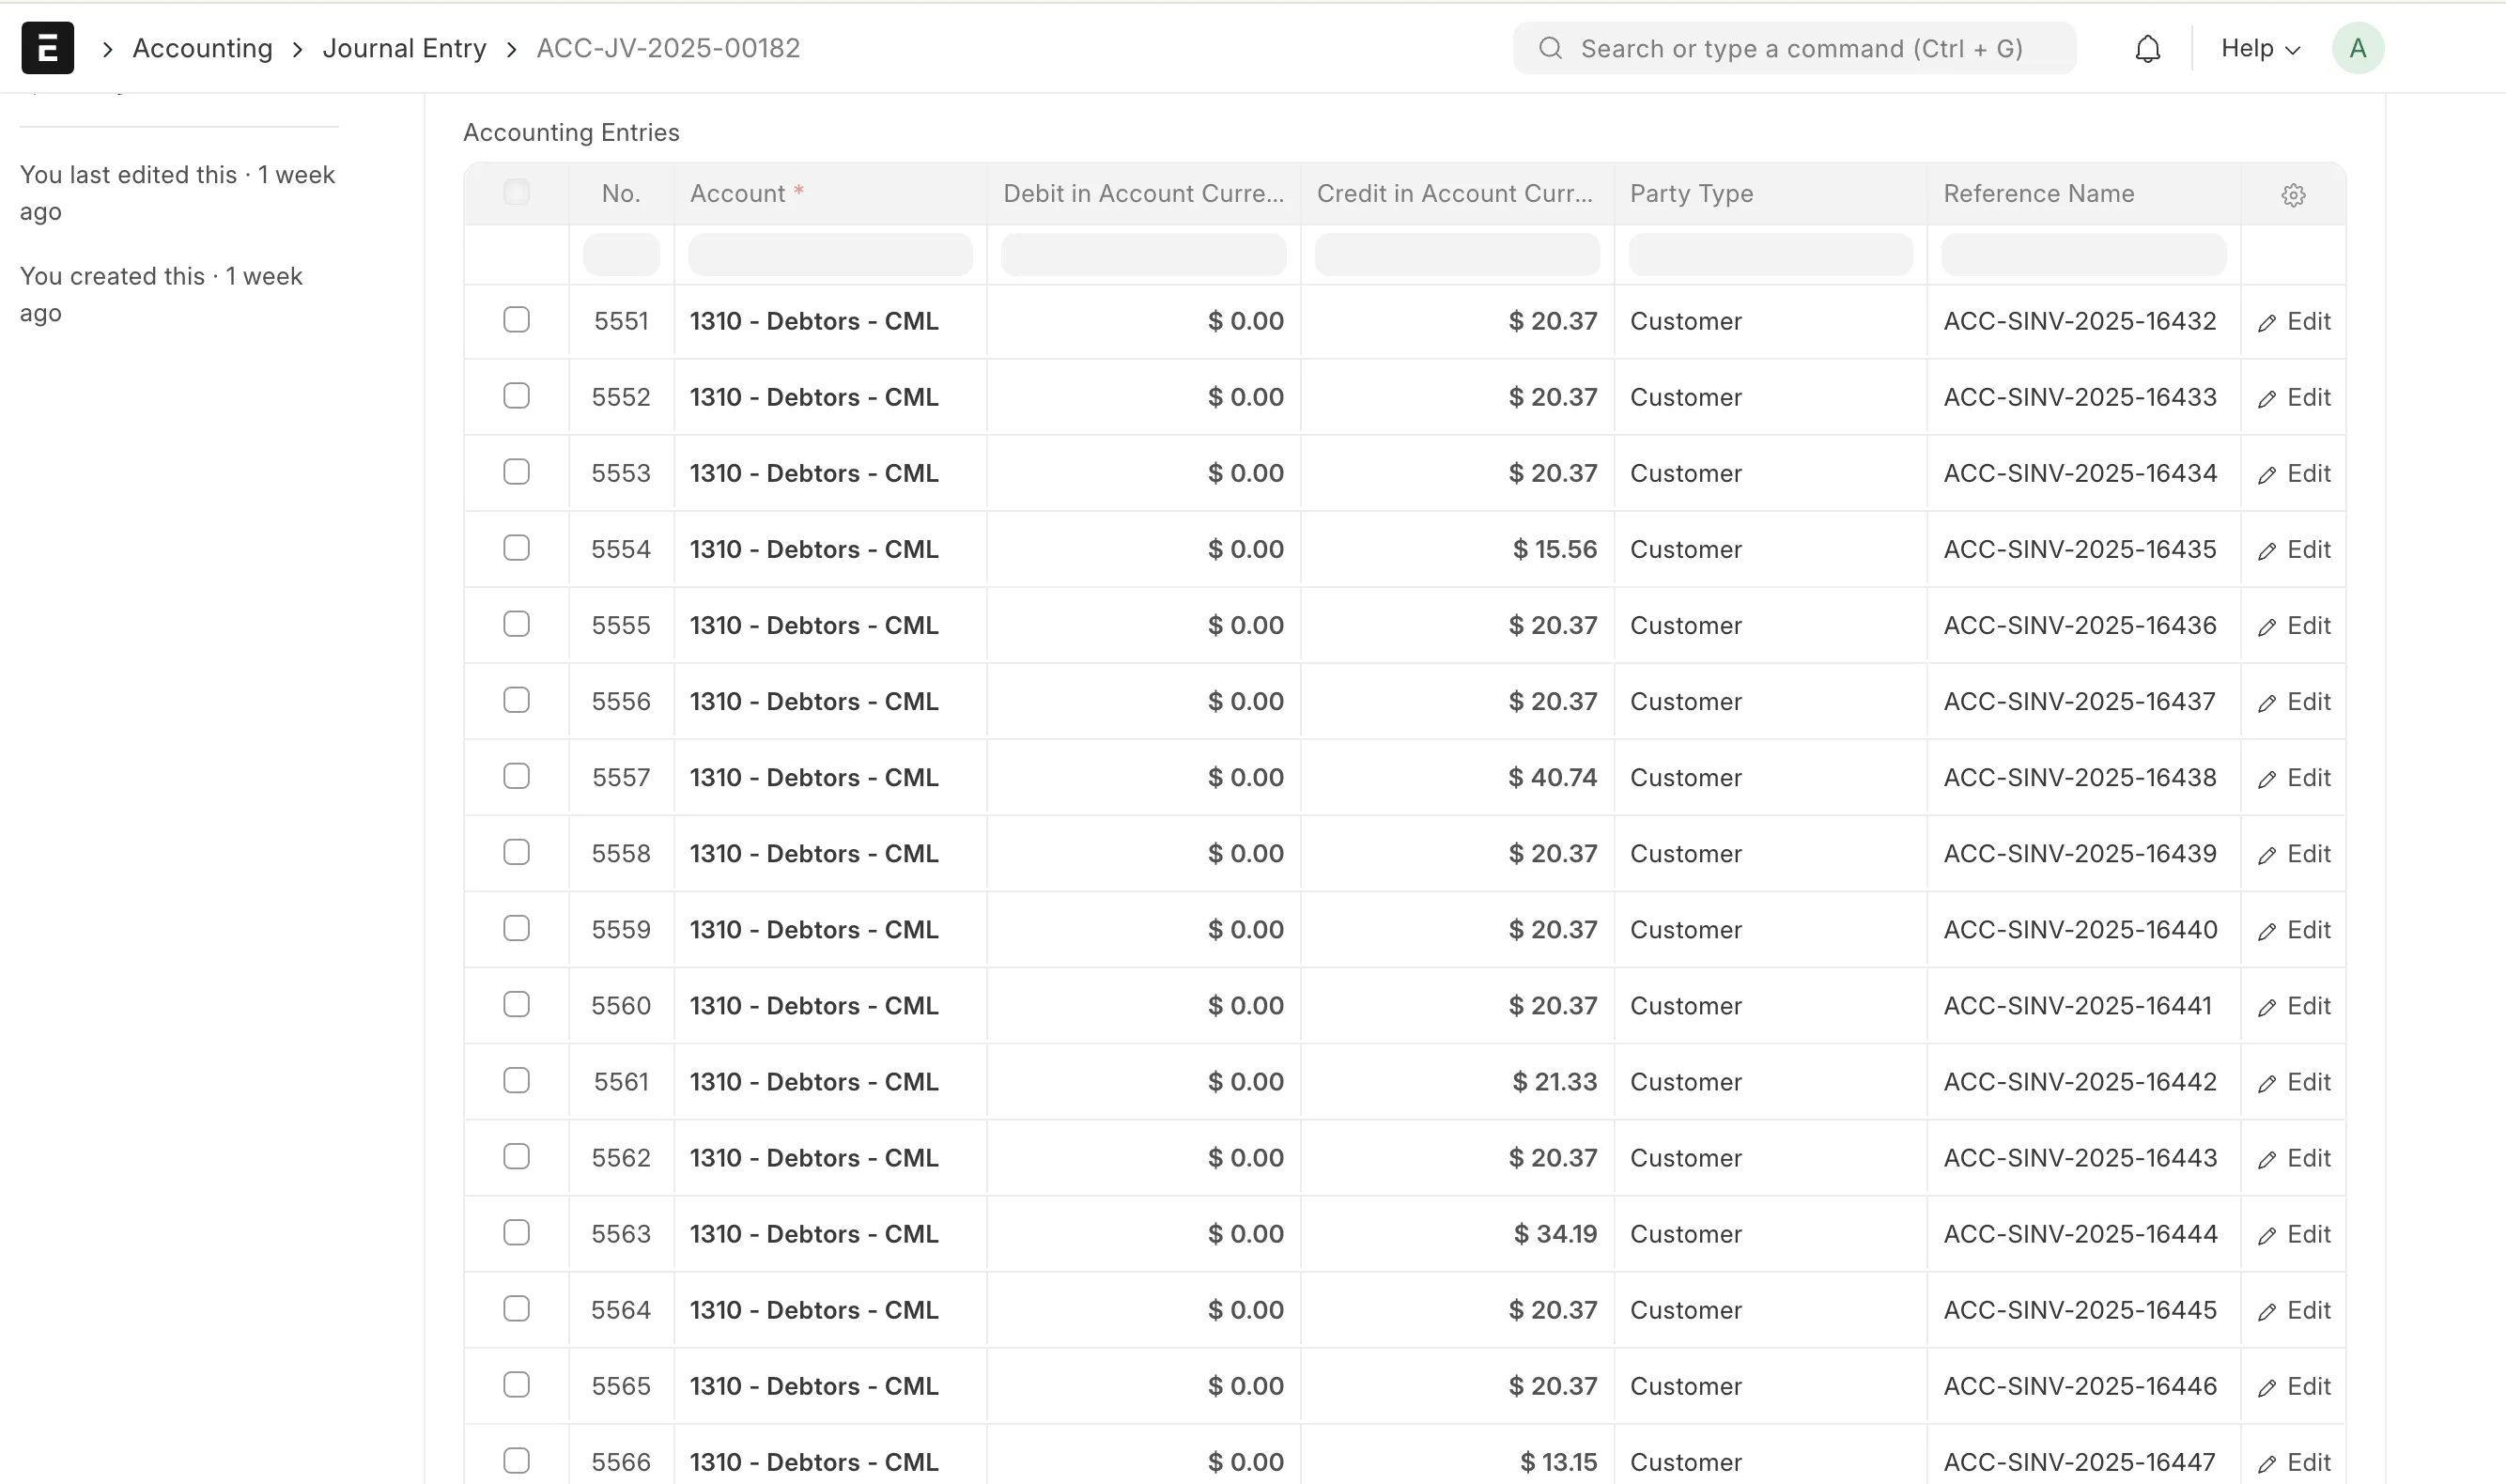2506x1484 pixels.
Task: Click the user avatar icon 'A'
Action: coord(2357,48)
